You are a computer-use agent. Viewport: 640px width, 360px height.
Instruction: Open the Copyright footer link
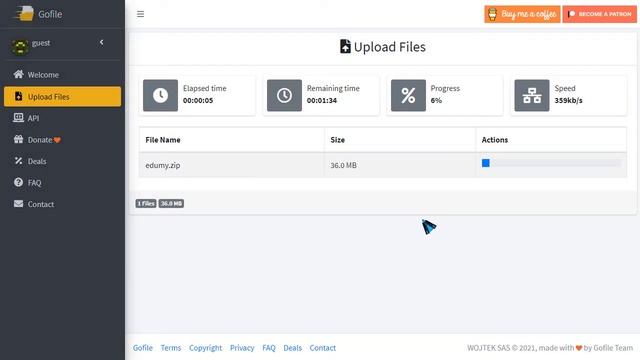tap(205, 348)
